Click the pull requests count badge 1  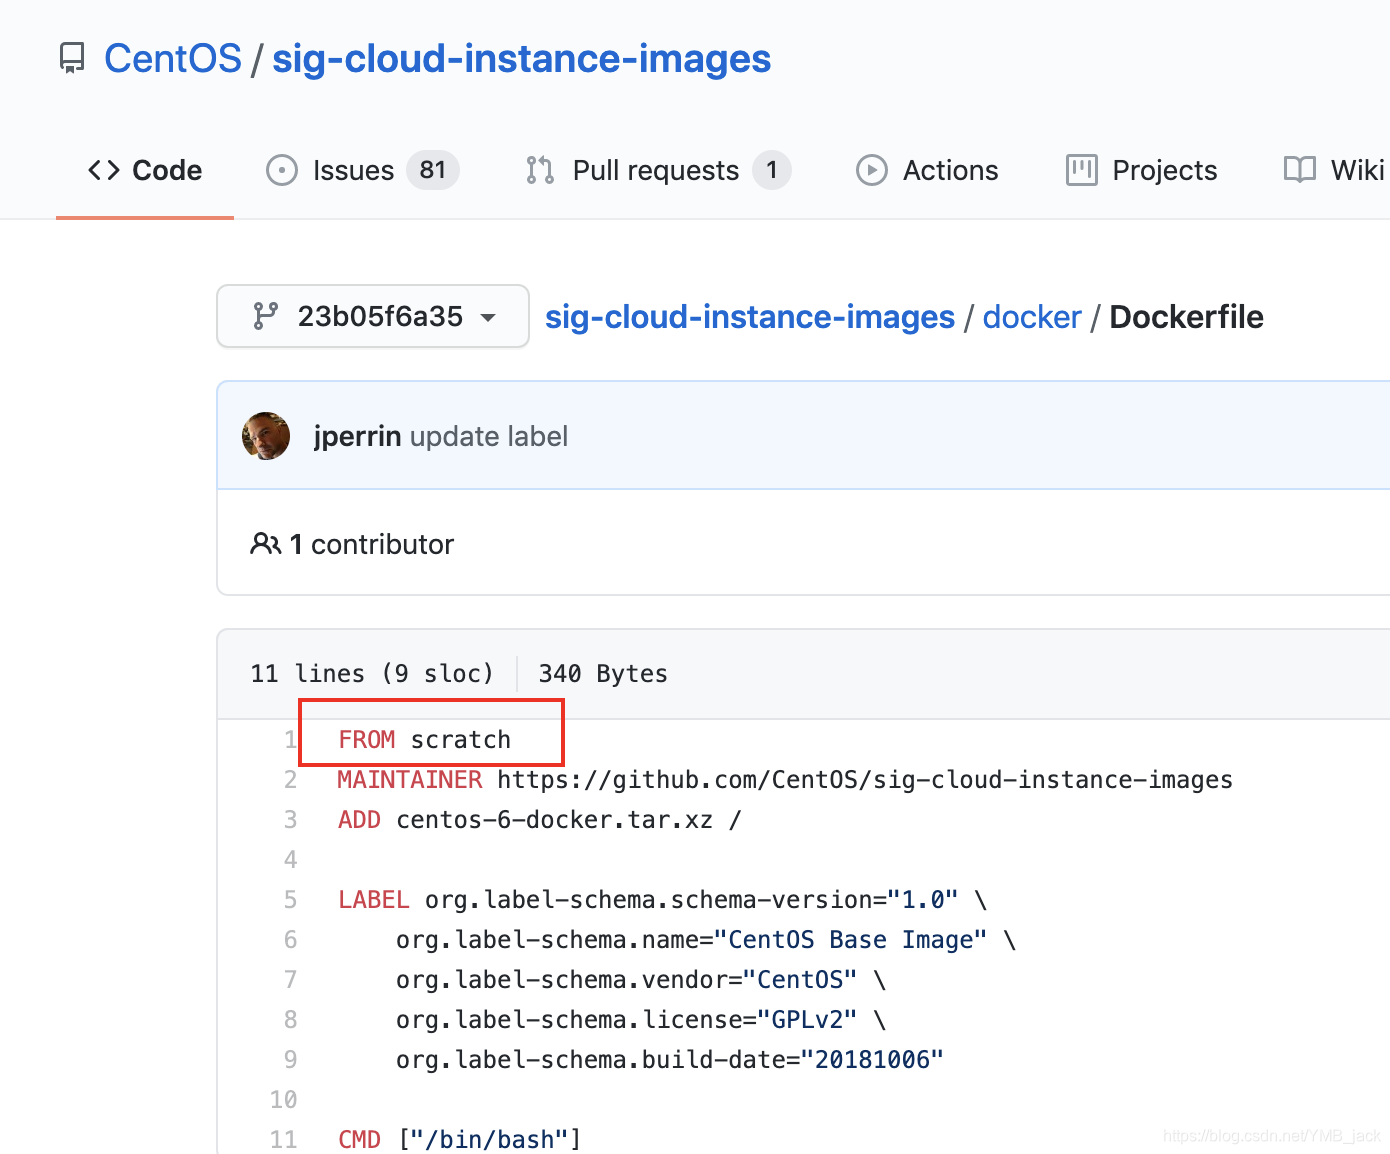coord(772,170)
